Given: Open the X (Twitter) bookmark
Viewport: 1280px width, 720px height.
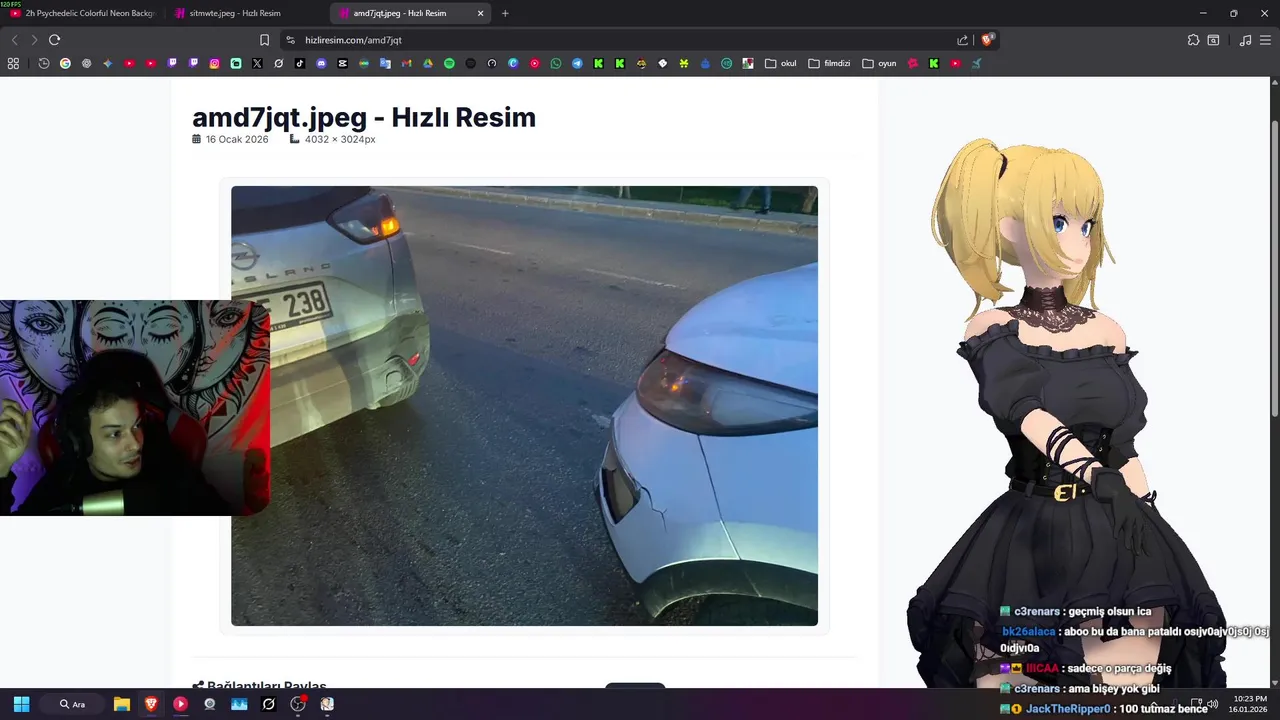Looking at the screenshot, I should tap(257, 63).
